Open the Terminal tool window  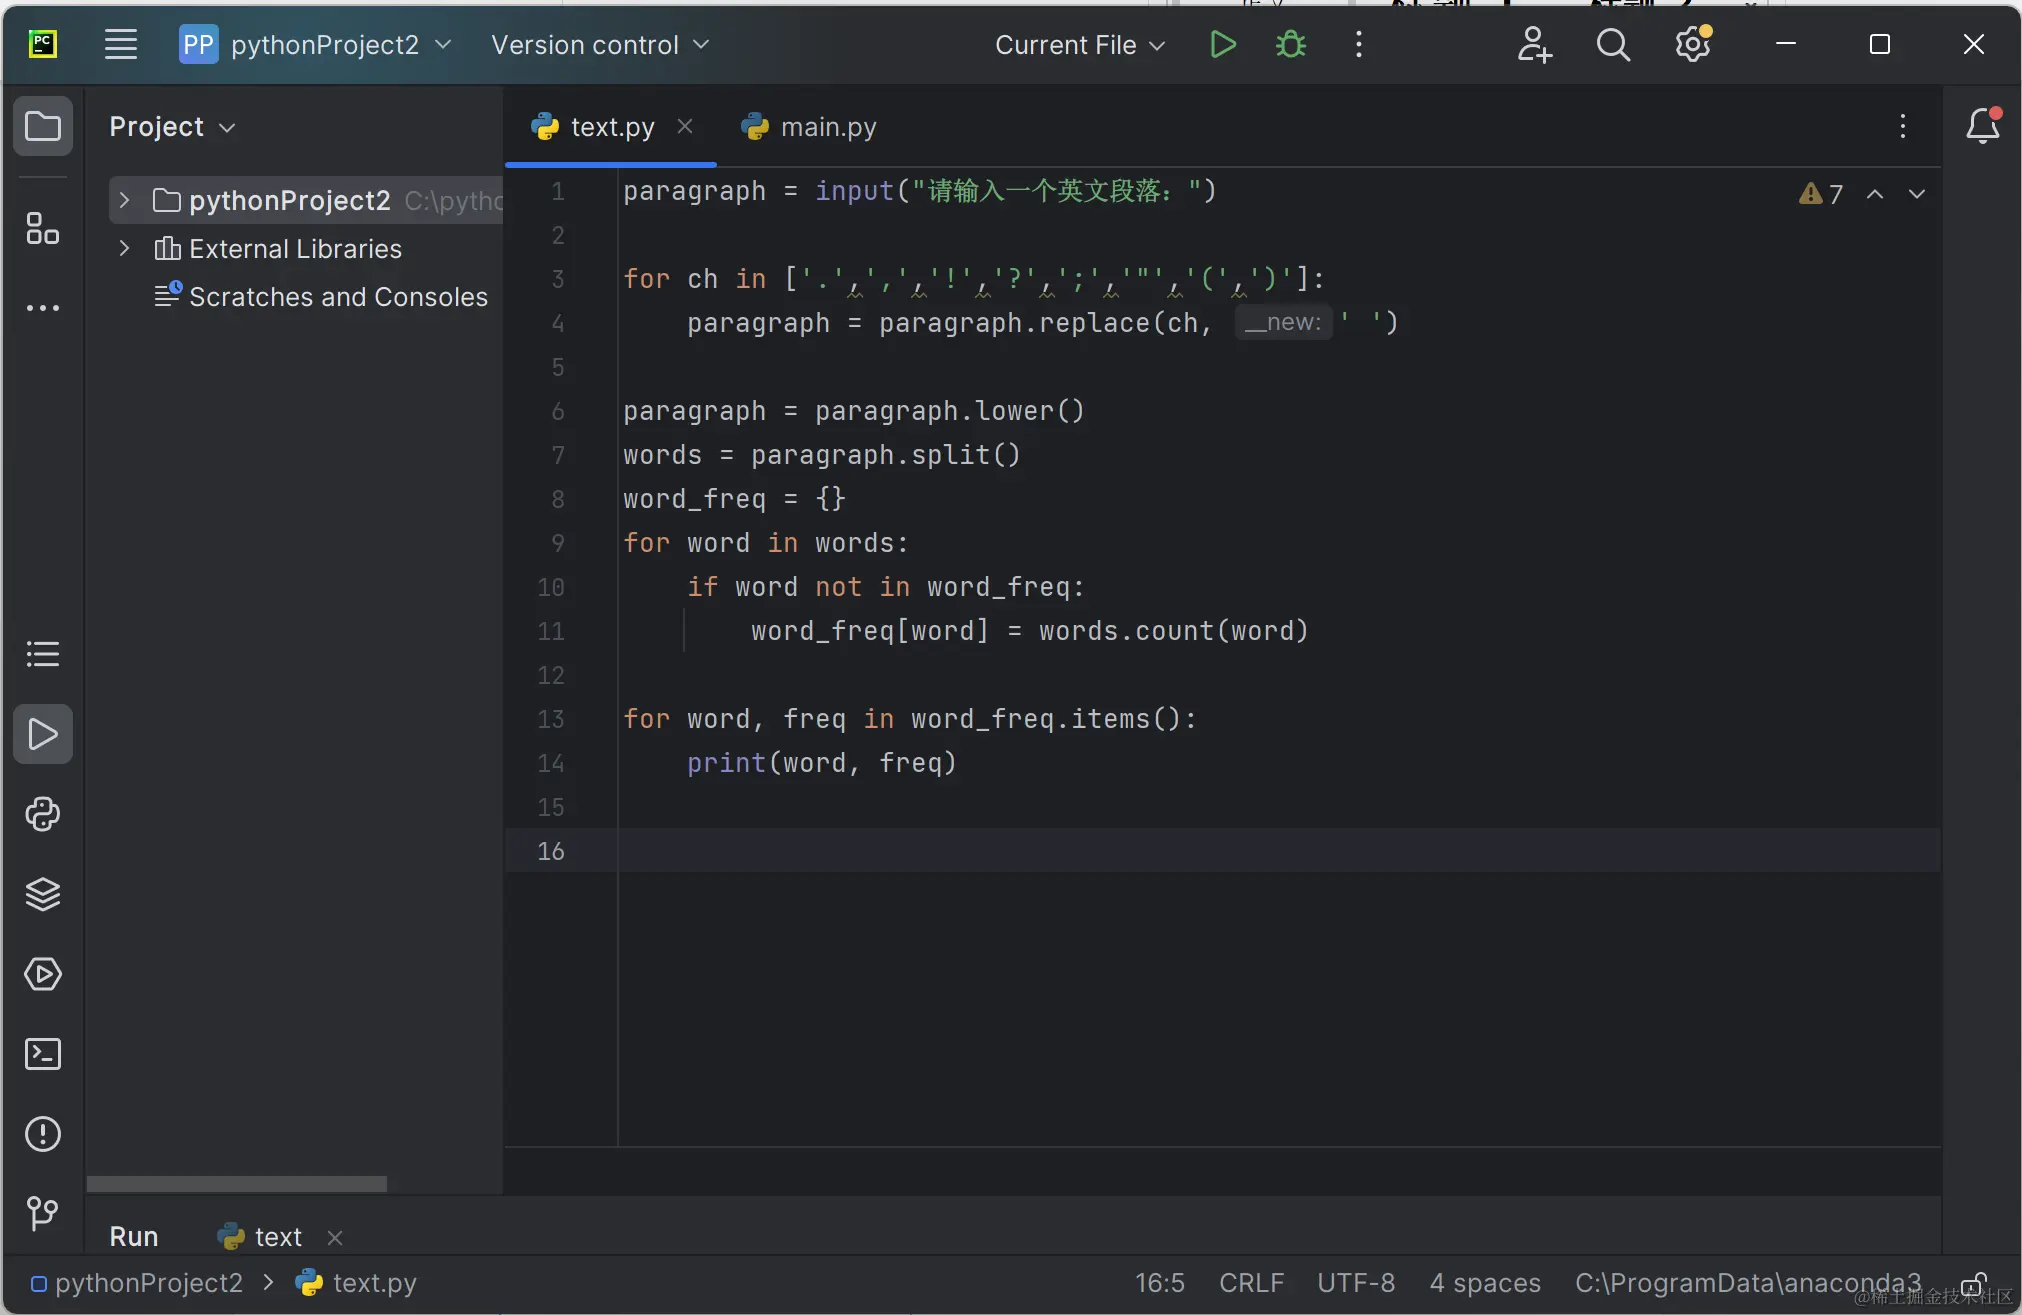43,1054
